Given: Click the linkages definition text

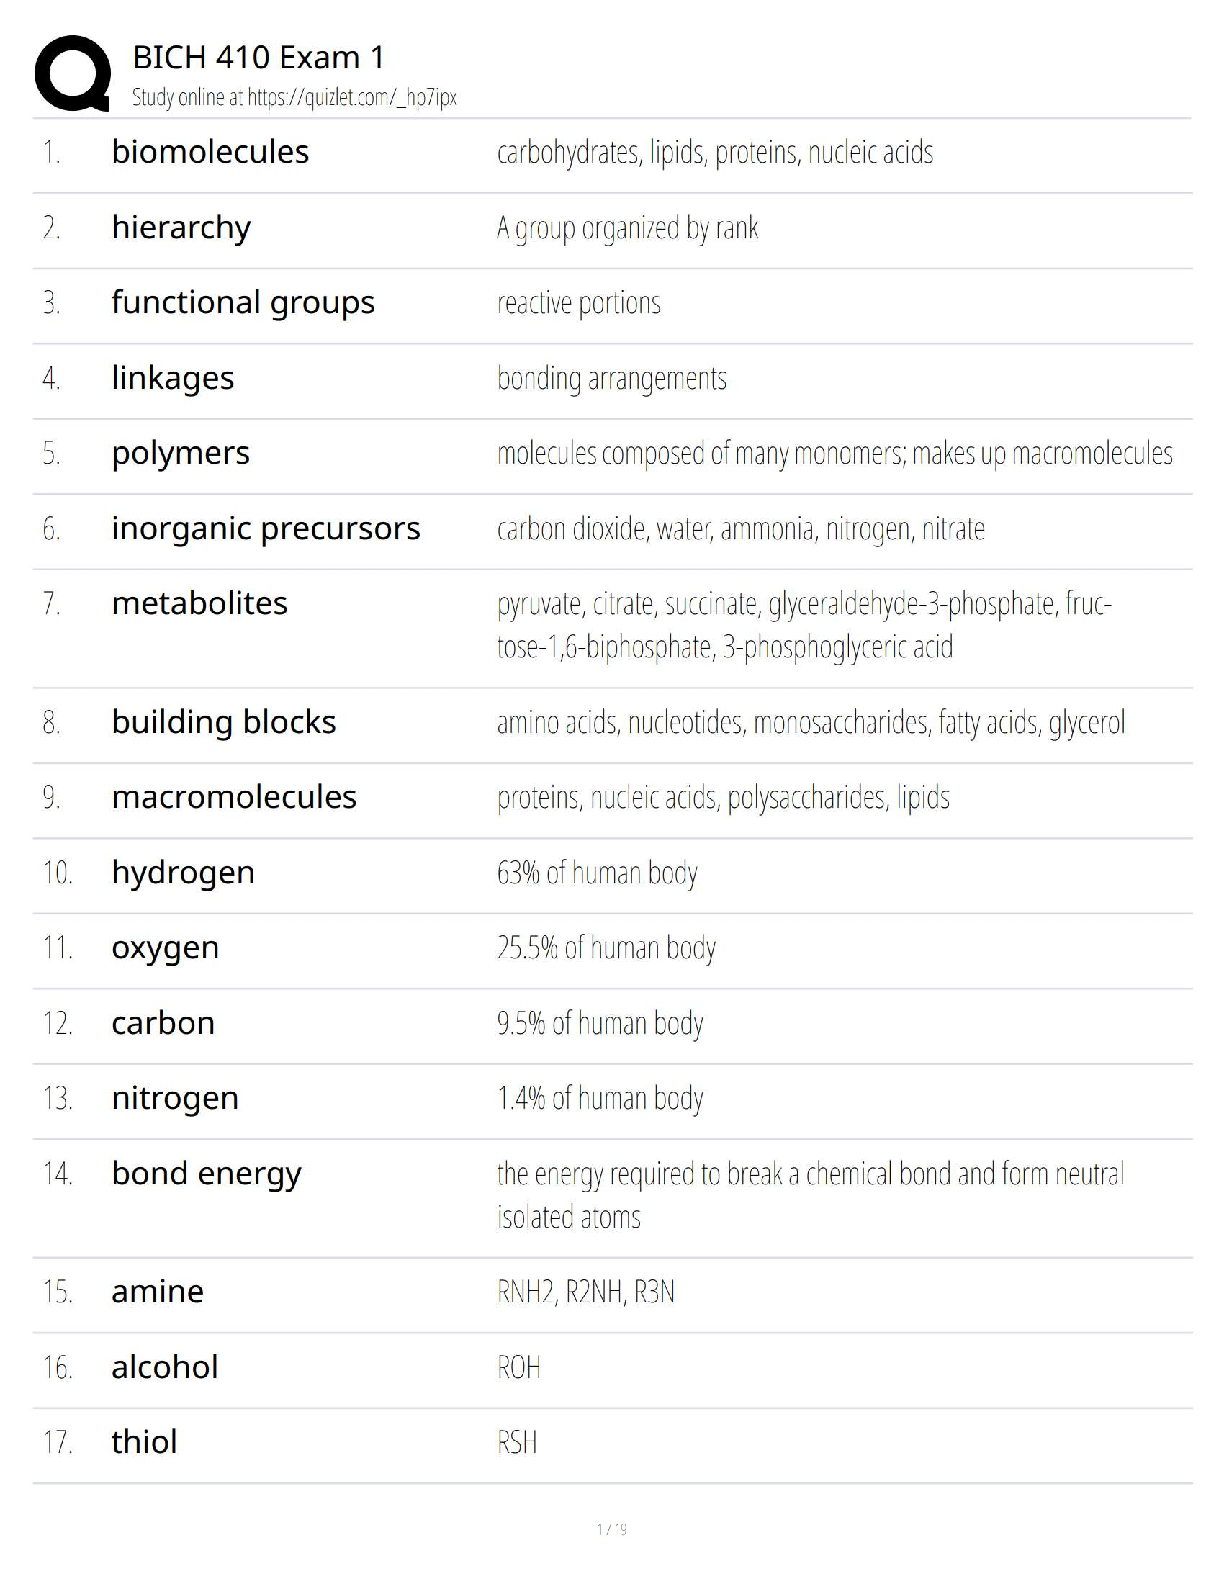Looking at the screenshot, I should click(611, 379).
